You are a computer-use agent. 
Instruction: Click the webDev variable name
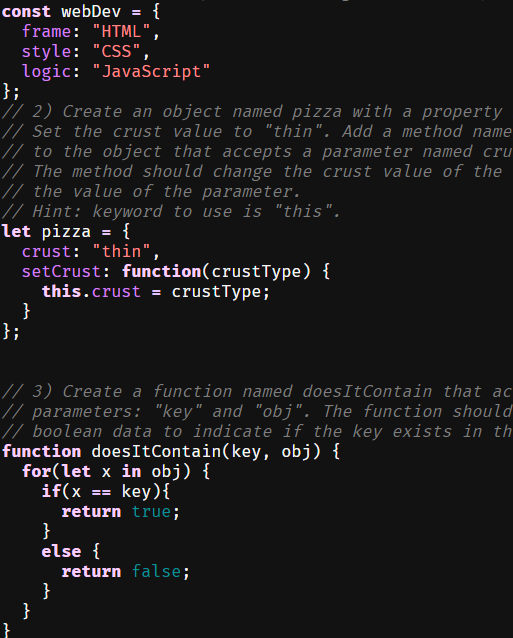(x=91, y=11)
